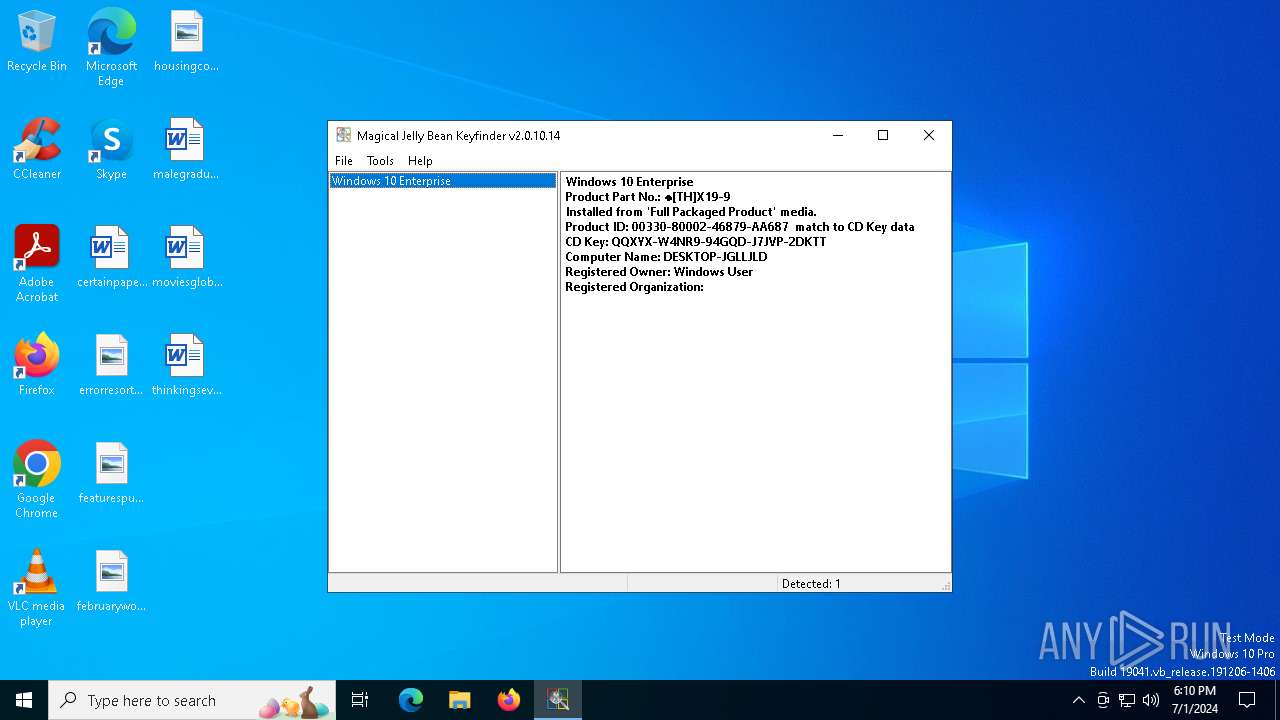Open the Windows Start menu
The width and height of the screenshot is (1280, 720).
(24, 700)
